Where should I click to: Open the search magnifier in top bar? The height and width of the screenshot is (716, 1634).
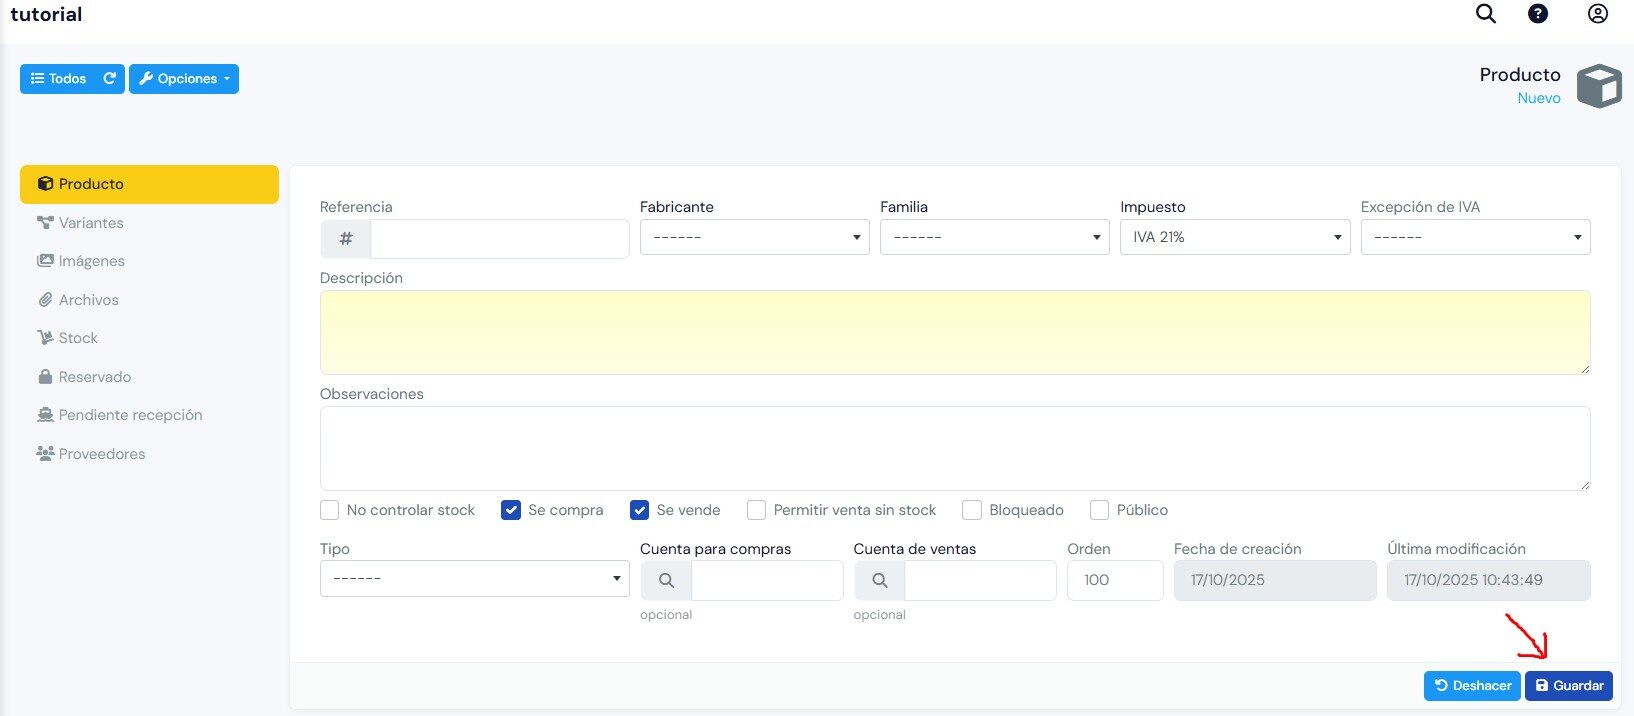[x=1486, y=14]
